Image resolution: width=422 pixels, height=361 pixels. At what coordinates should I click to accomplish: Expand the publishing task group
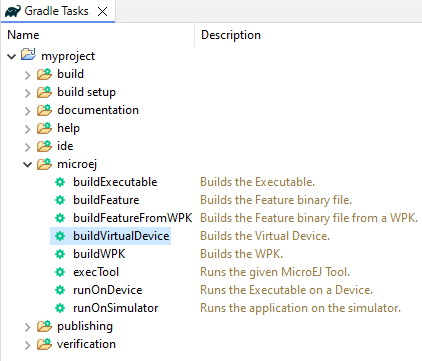(28, 327)
